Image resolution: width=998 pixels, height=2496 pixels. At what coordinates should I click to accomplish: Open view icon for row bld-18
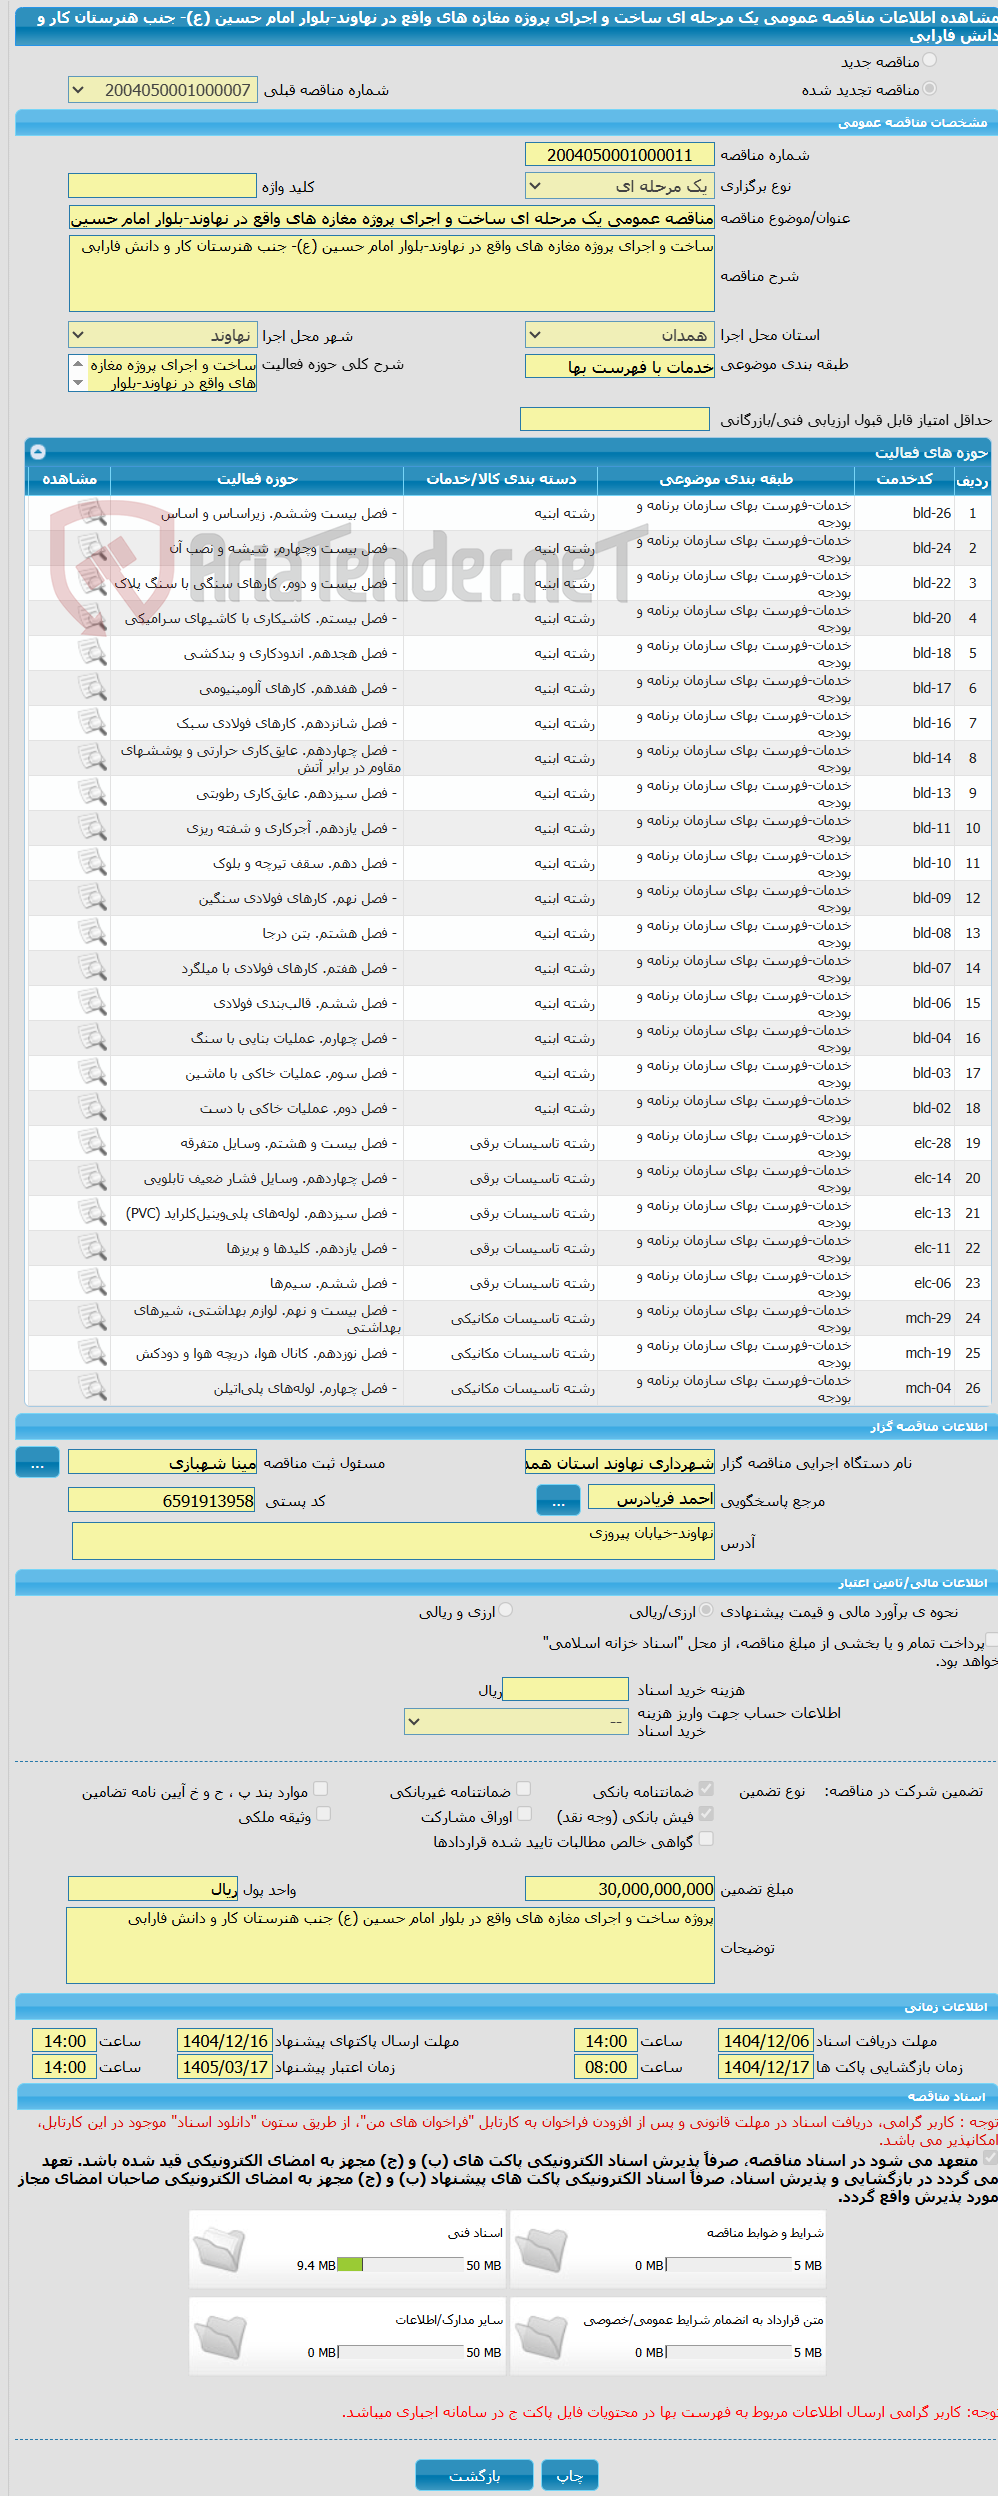[92, 653]
